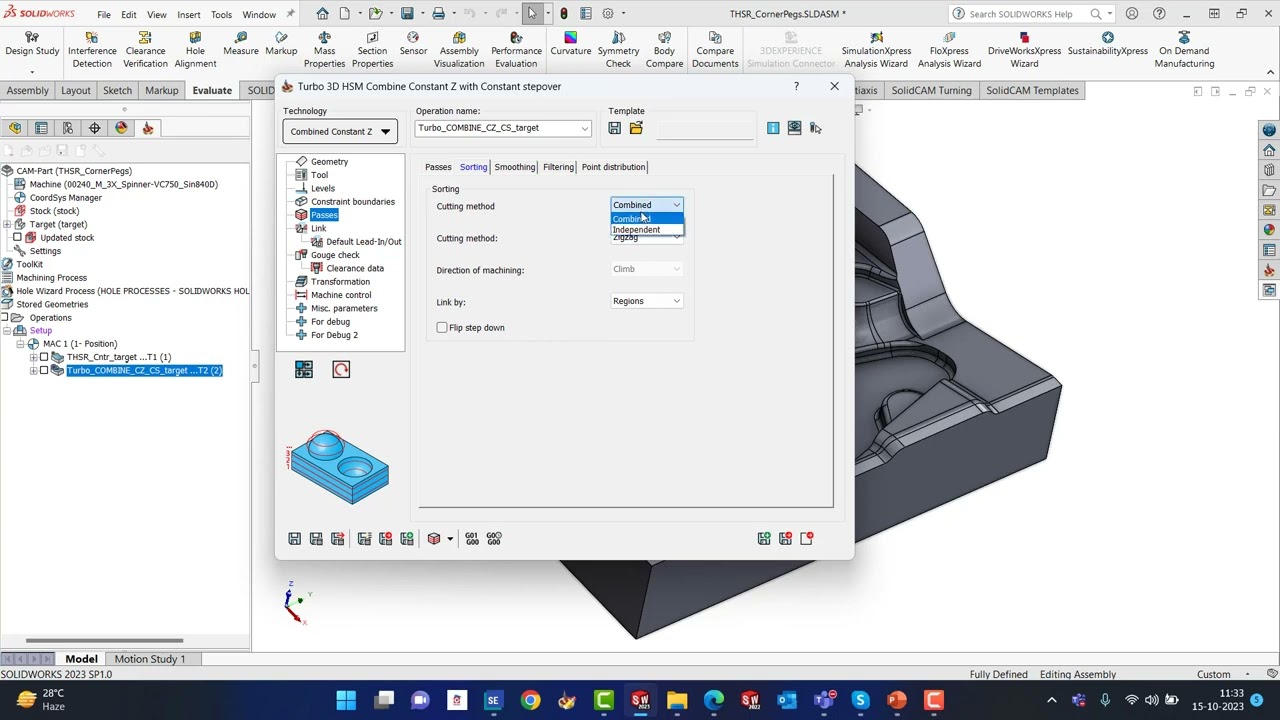Open the Technology Combined Constant Z dropdown
This screenshot has height=720, width=1280.
[340, 131]
